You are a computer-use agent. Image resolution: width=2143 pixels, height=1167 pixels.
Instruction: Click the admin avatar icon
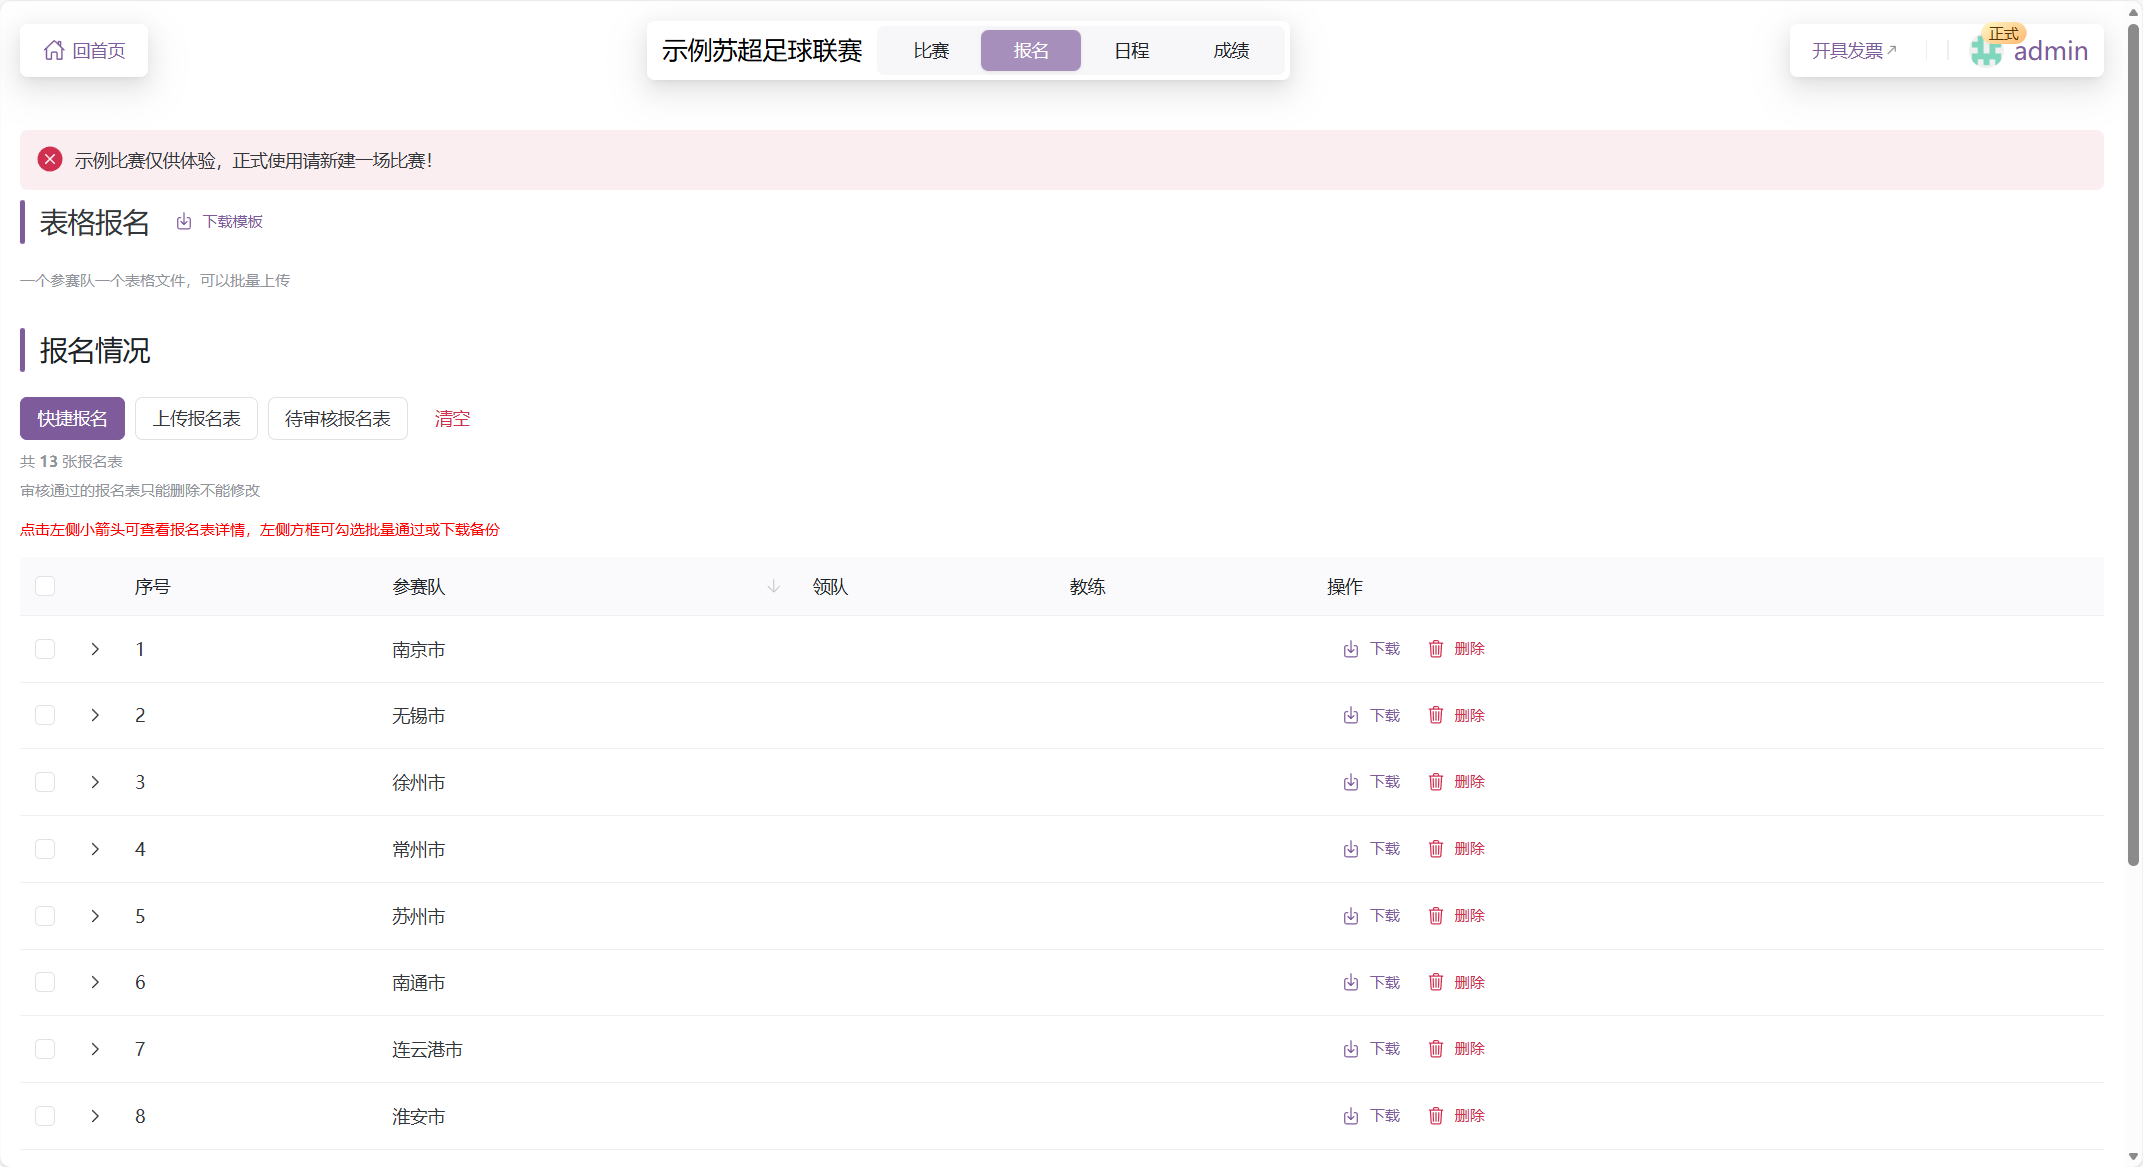point(1986,51)
